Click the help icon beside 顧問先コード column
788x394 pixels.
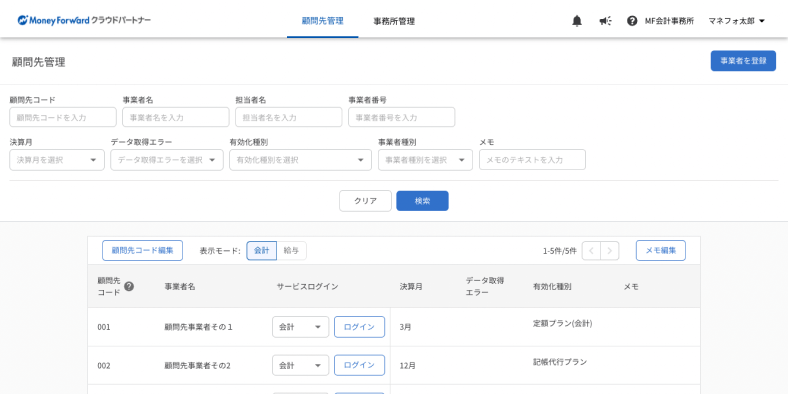tap(129, 286)
